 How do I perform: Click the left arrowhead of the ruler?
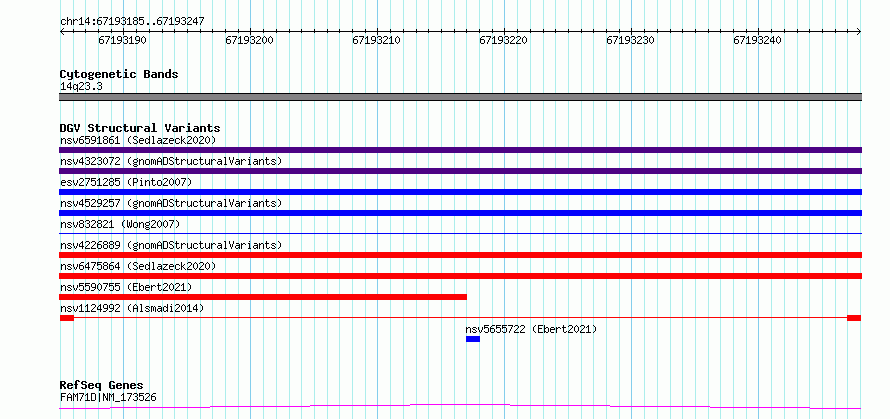(x=62, y=31)
